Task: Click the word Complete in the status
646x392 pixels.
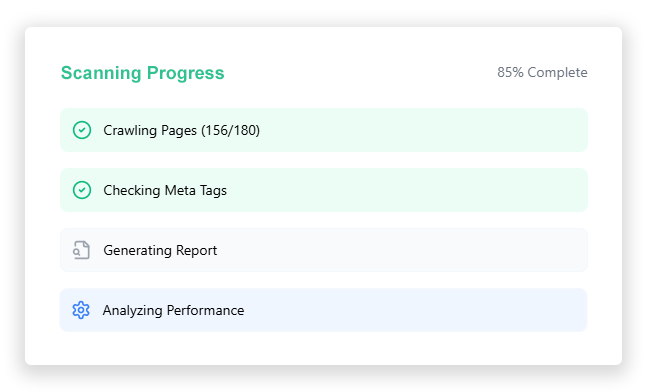Action: 557,72
